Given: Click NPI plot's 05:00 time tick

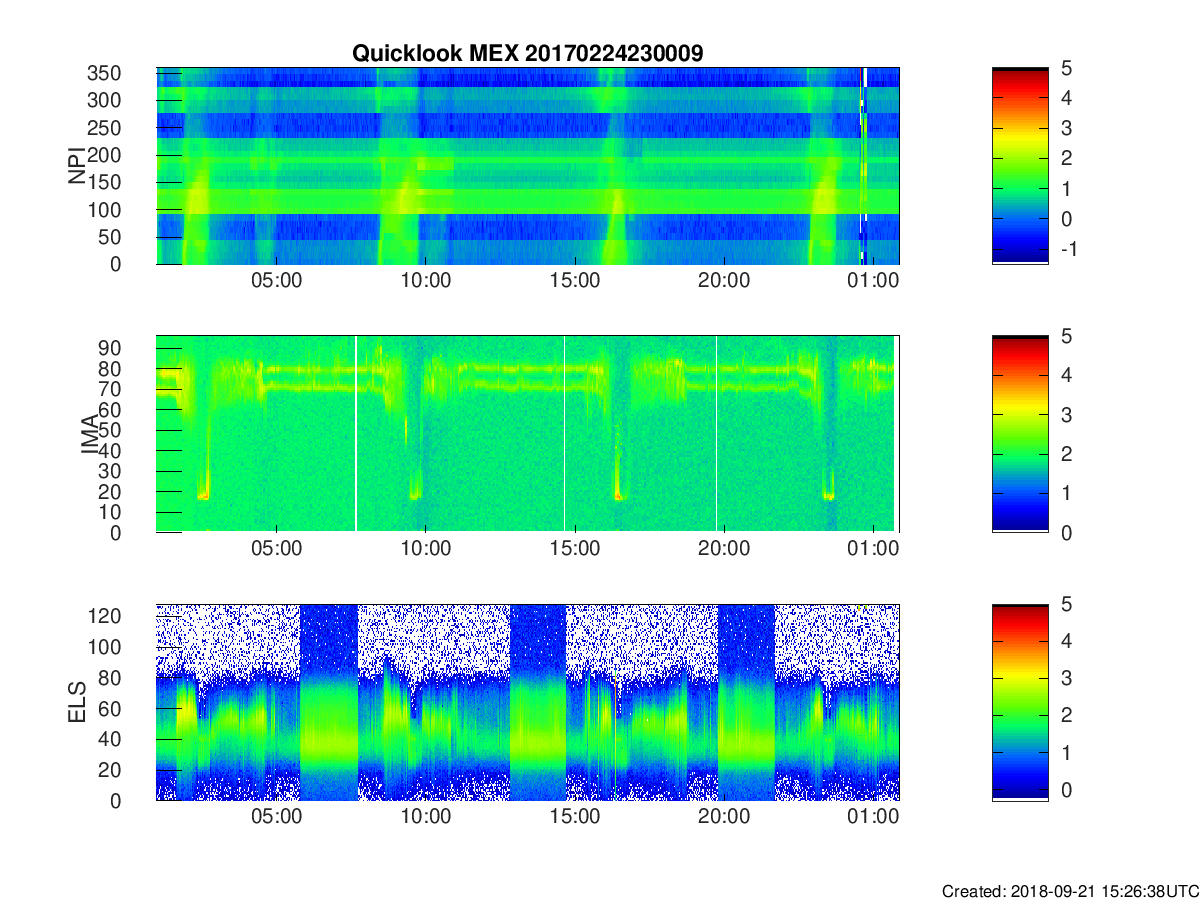Looking at the screenshot, I should click(x=276, y=281).
